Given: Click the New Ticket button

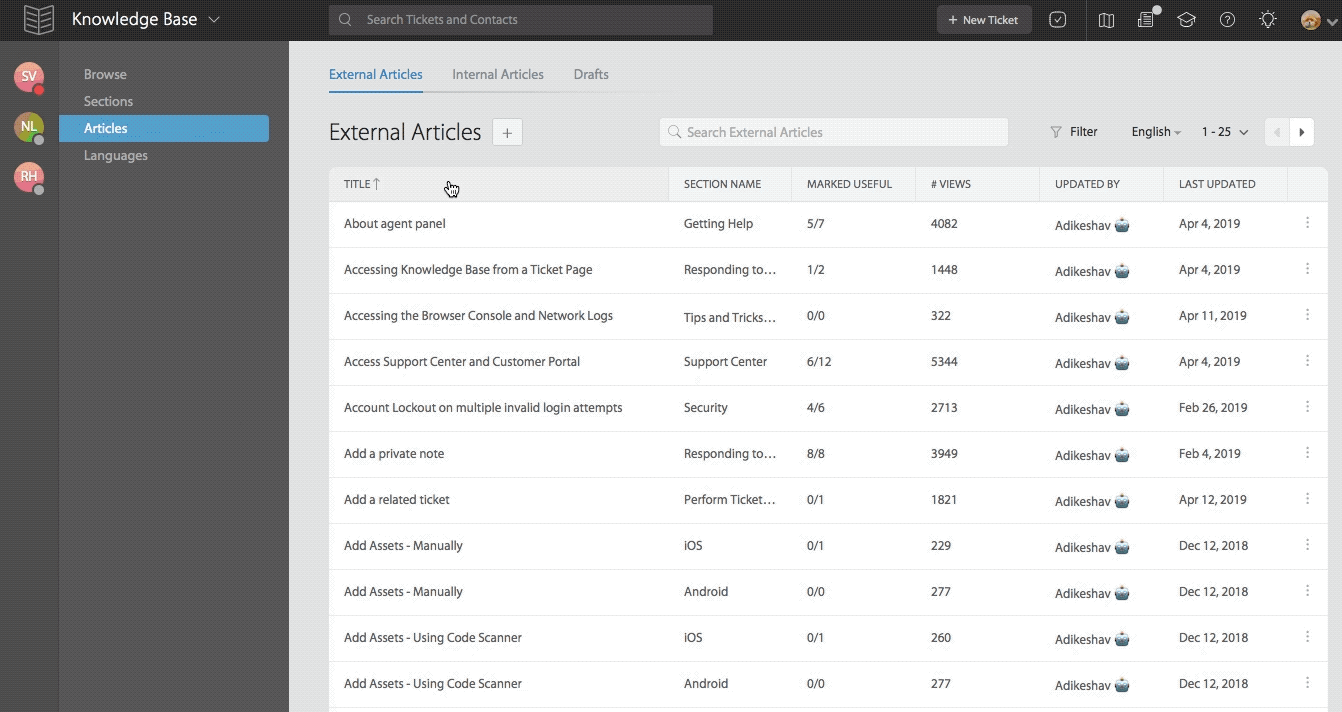Looking at the screenshot, I should point(984,20).
